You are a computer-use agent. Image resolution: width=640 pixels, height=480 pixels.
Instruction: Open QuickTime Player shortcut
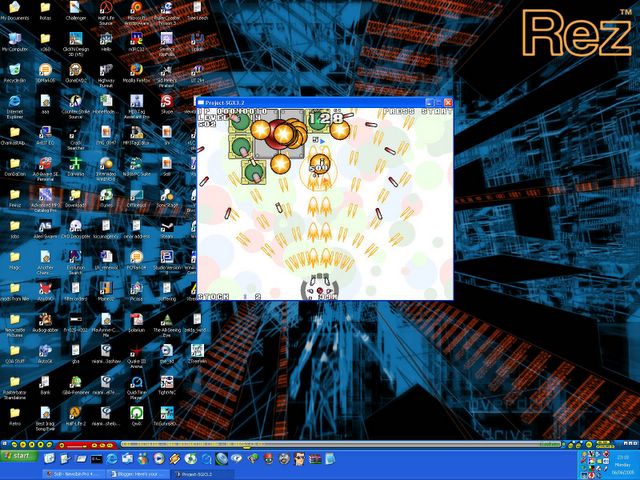136,387
